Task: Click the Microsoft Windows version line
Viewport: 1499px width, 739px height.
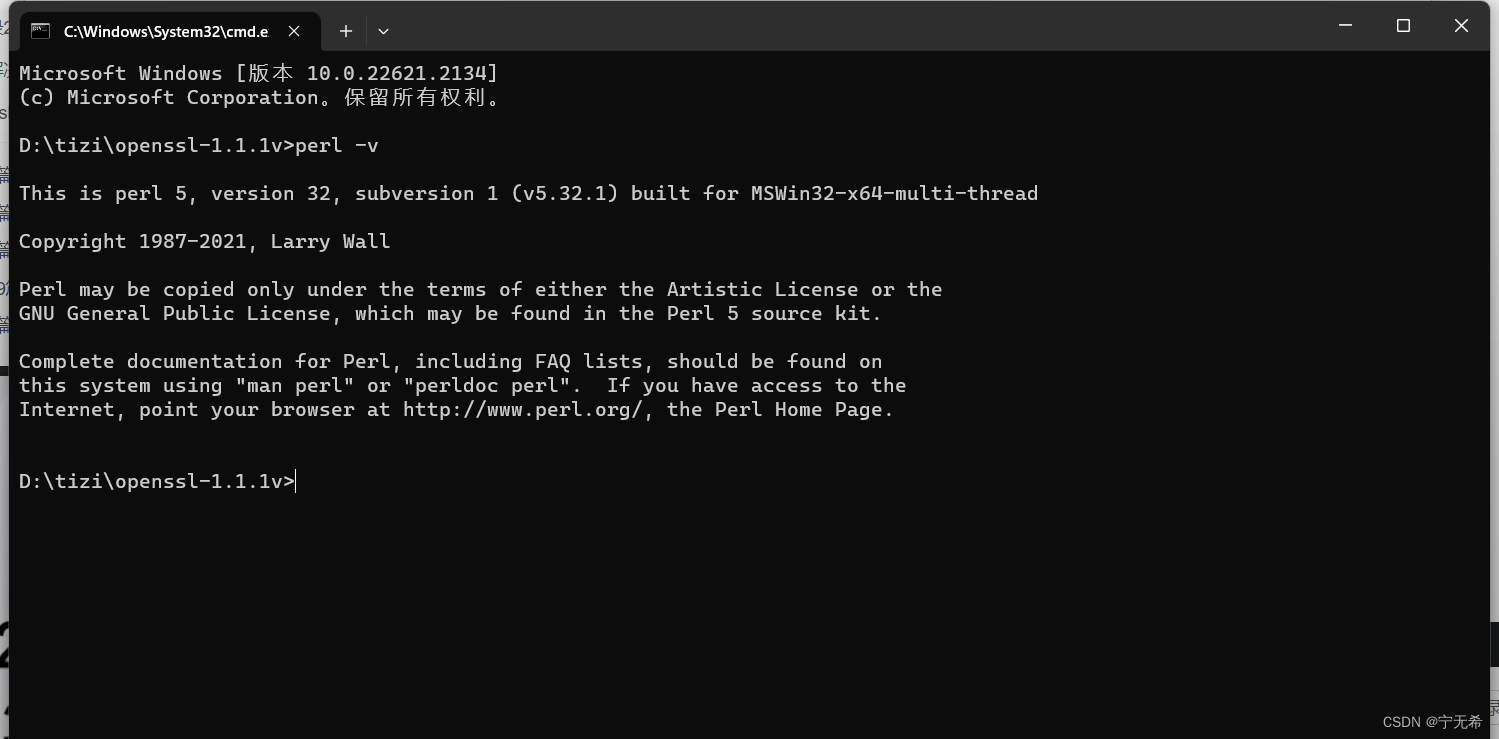Action: pos(258,74)
